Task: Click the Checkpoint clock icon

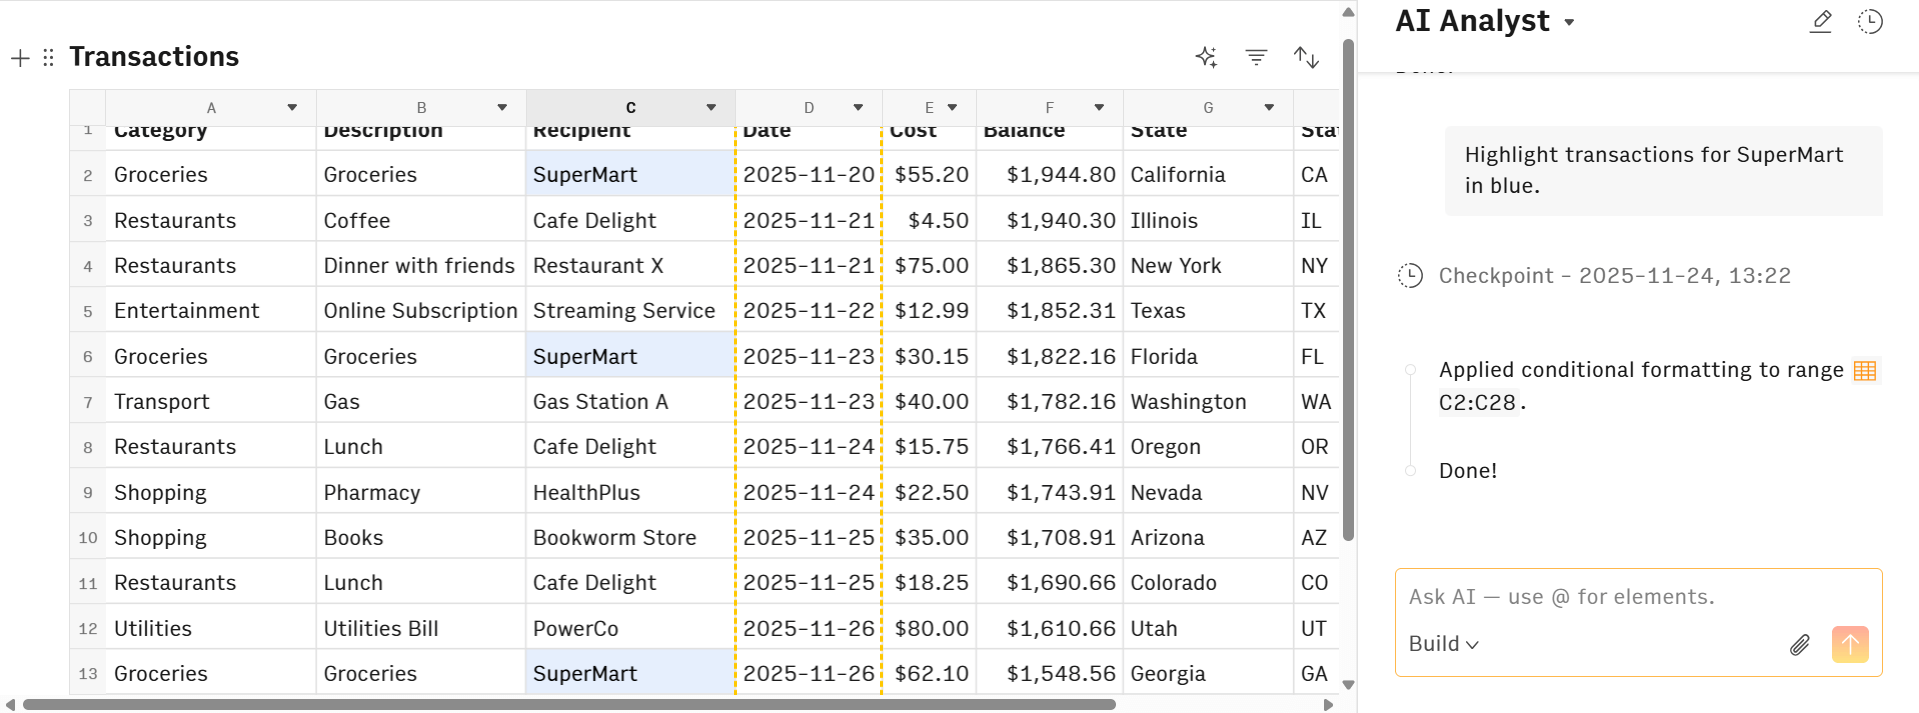Action: pos(1410,276)
